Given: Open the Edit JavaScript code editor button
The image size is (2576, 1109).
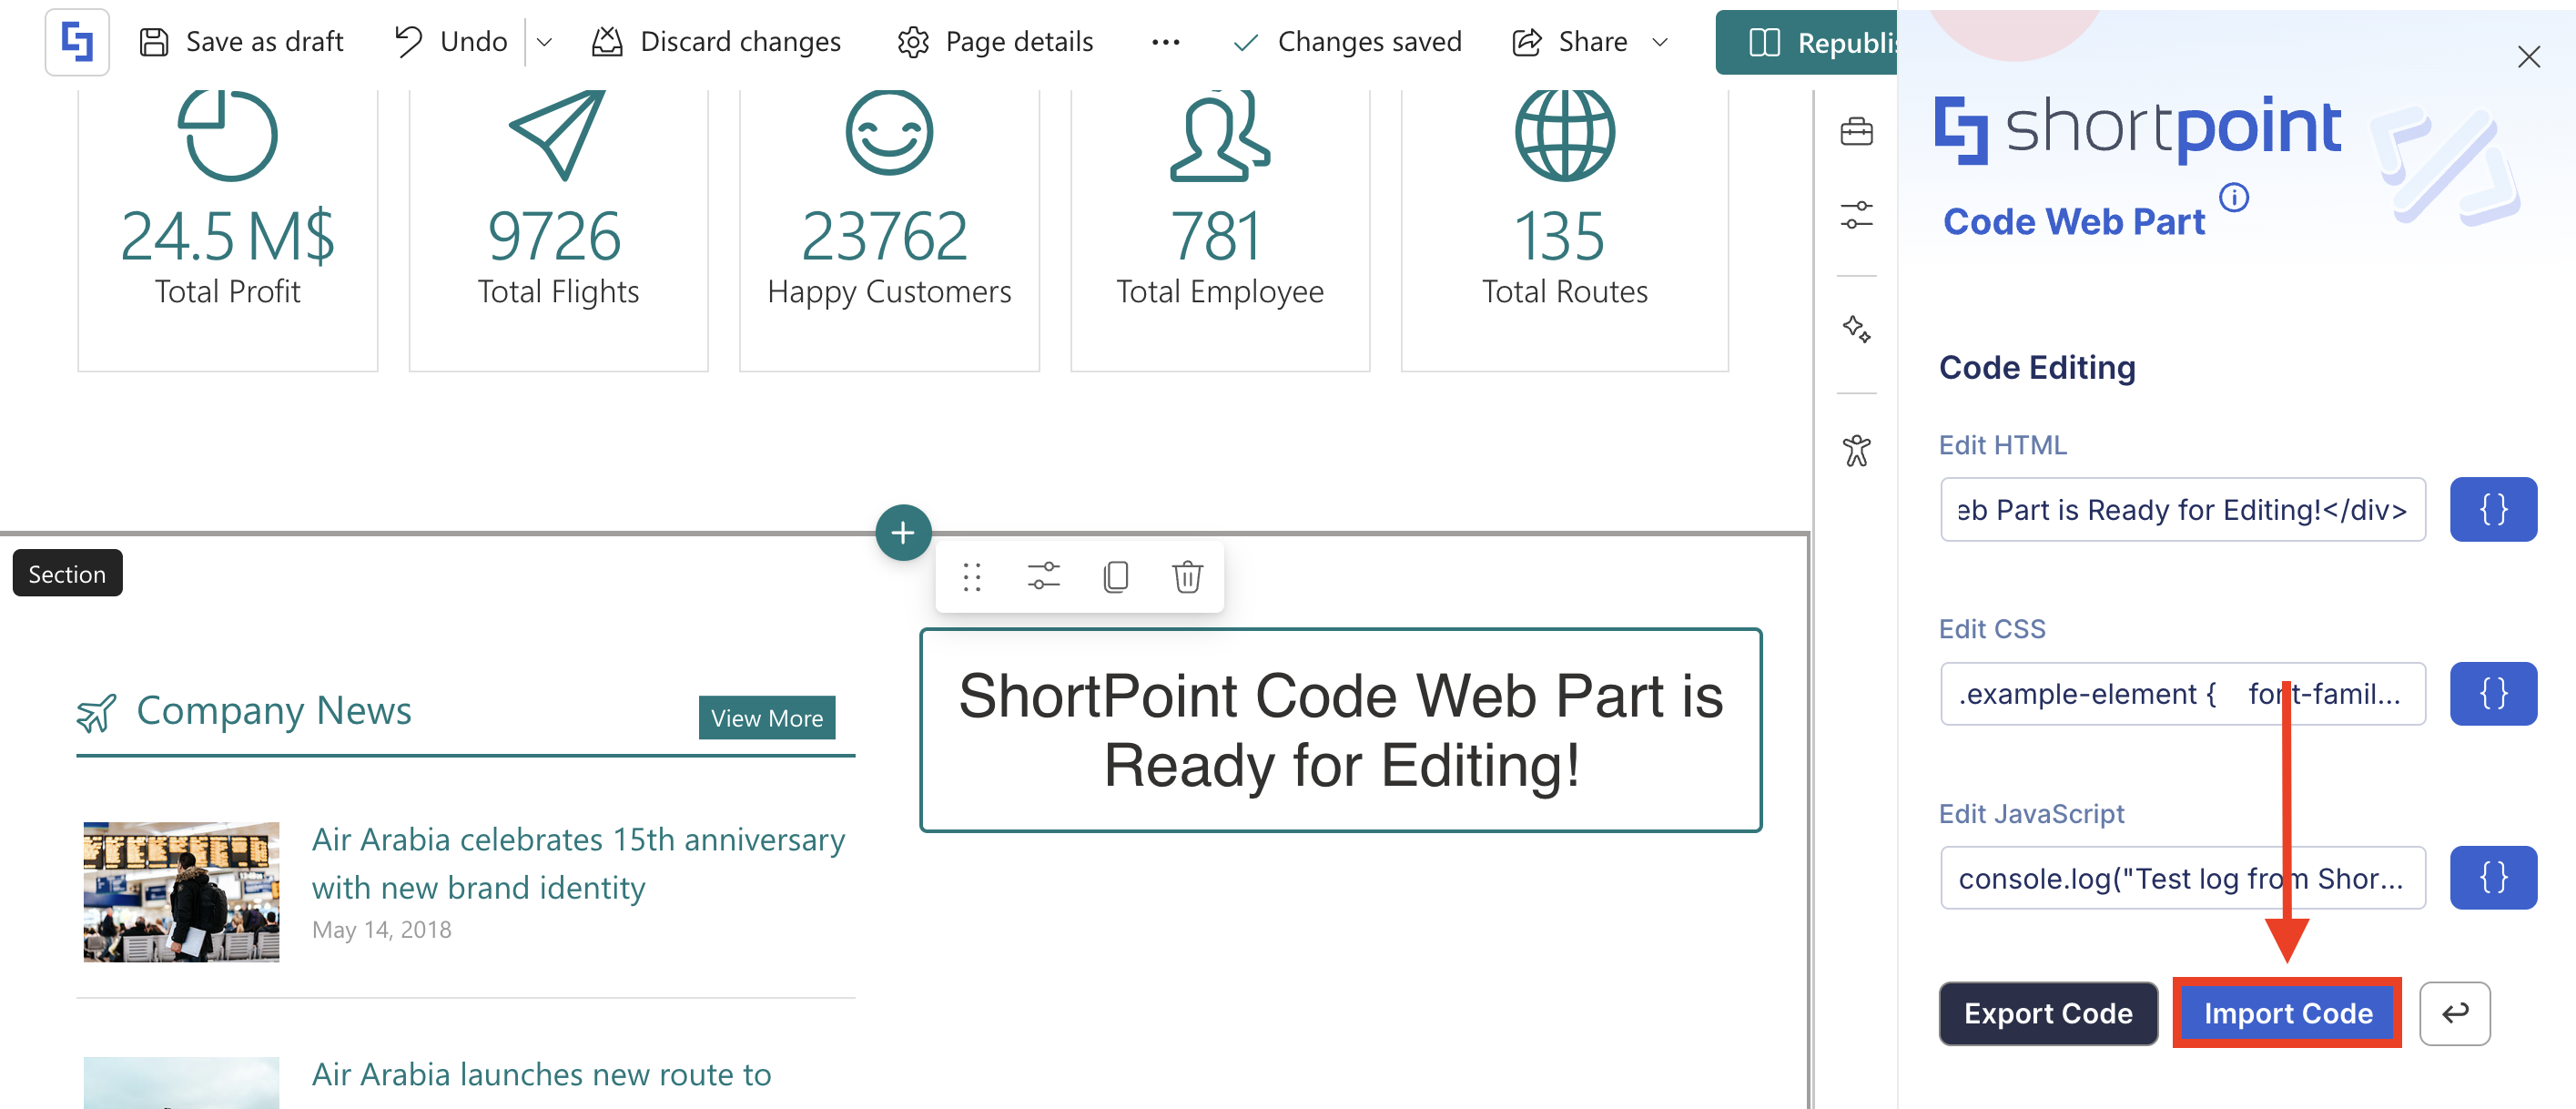Looking at the screenshot, I should point(2492,878).
